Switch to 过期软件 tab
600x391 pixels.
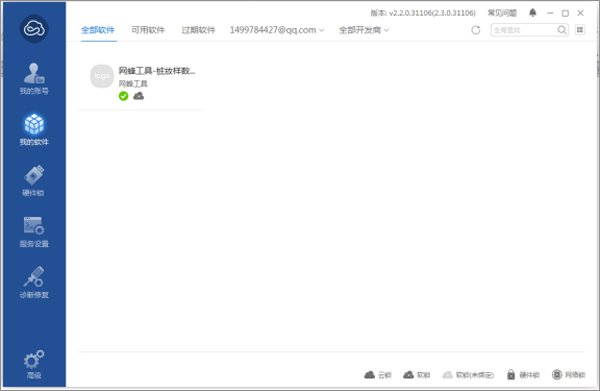(x=198, y=30)
